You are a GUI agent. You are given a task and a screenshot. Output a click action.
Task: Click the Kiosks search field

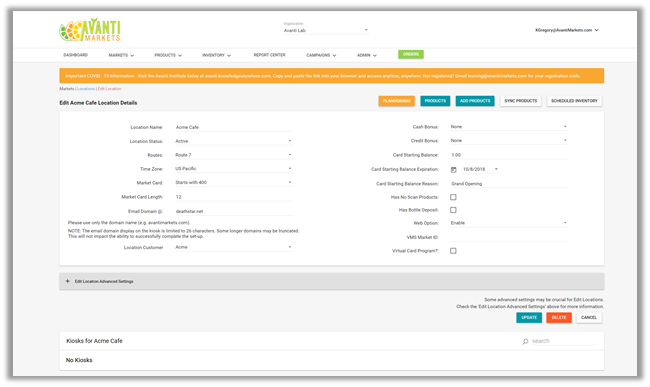click(x=564, y=341)
